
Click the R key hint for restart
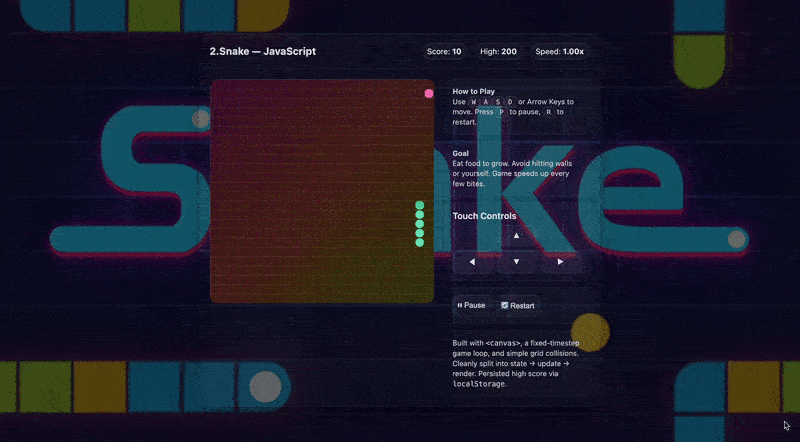pyautogui.click(x=548, y=112)
